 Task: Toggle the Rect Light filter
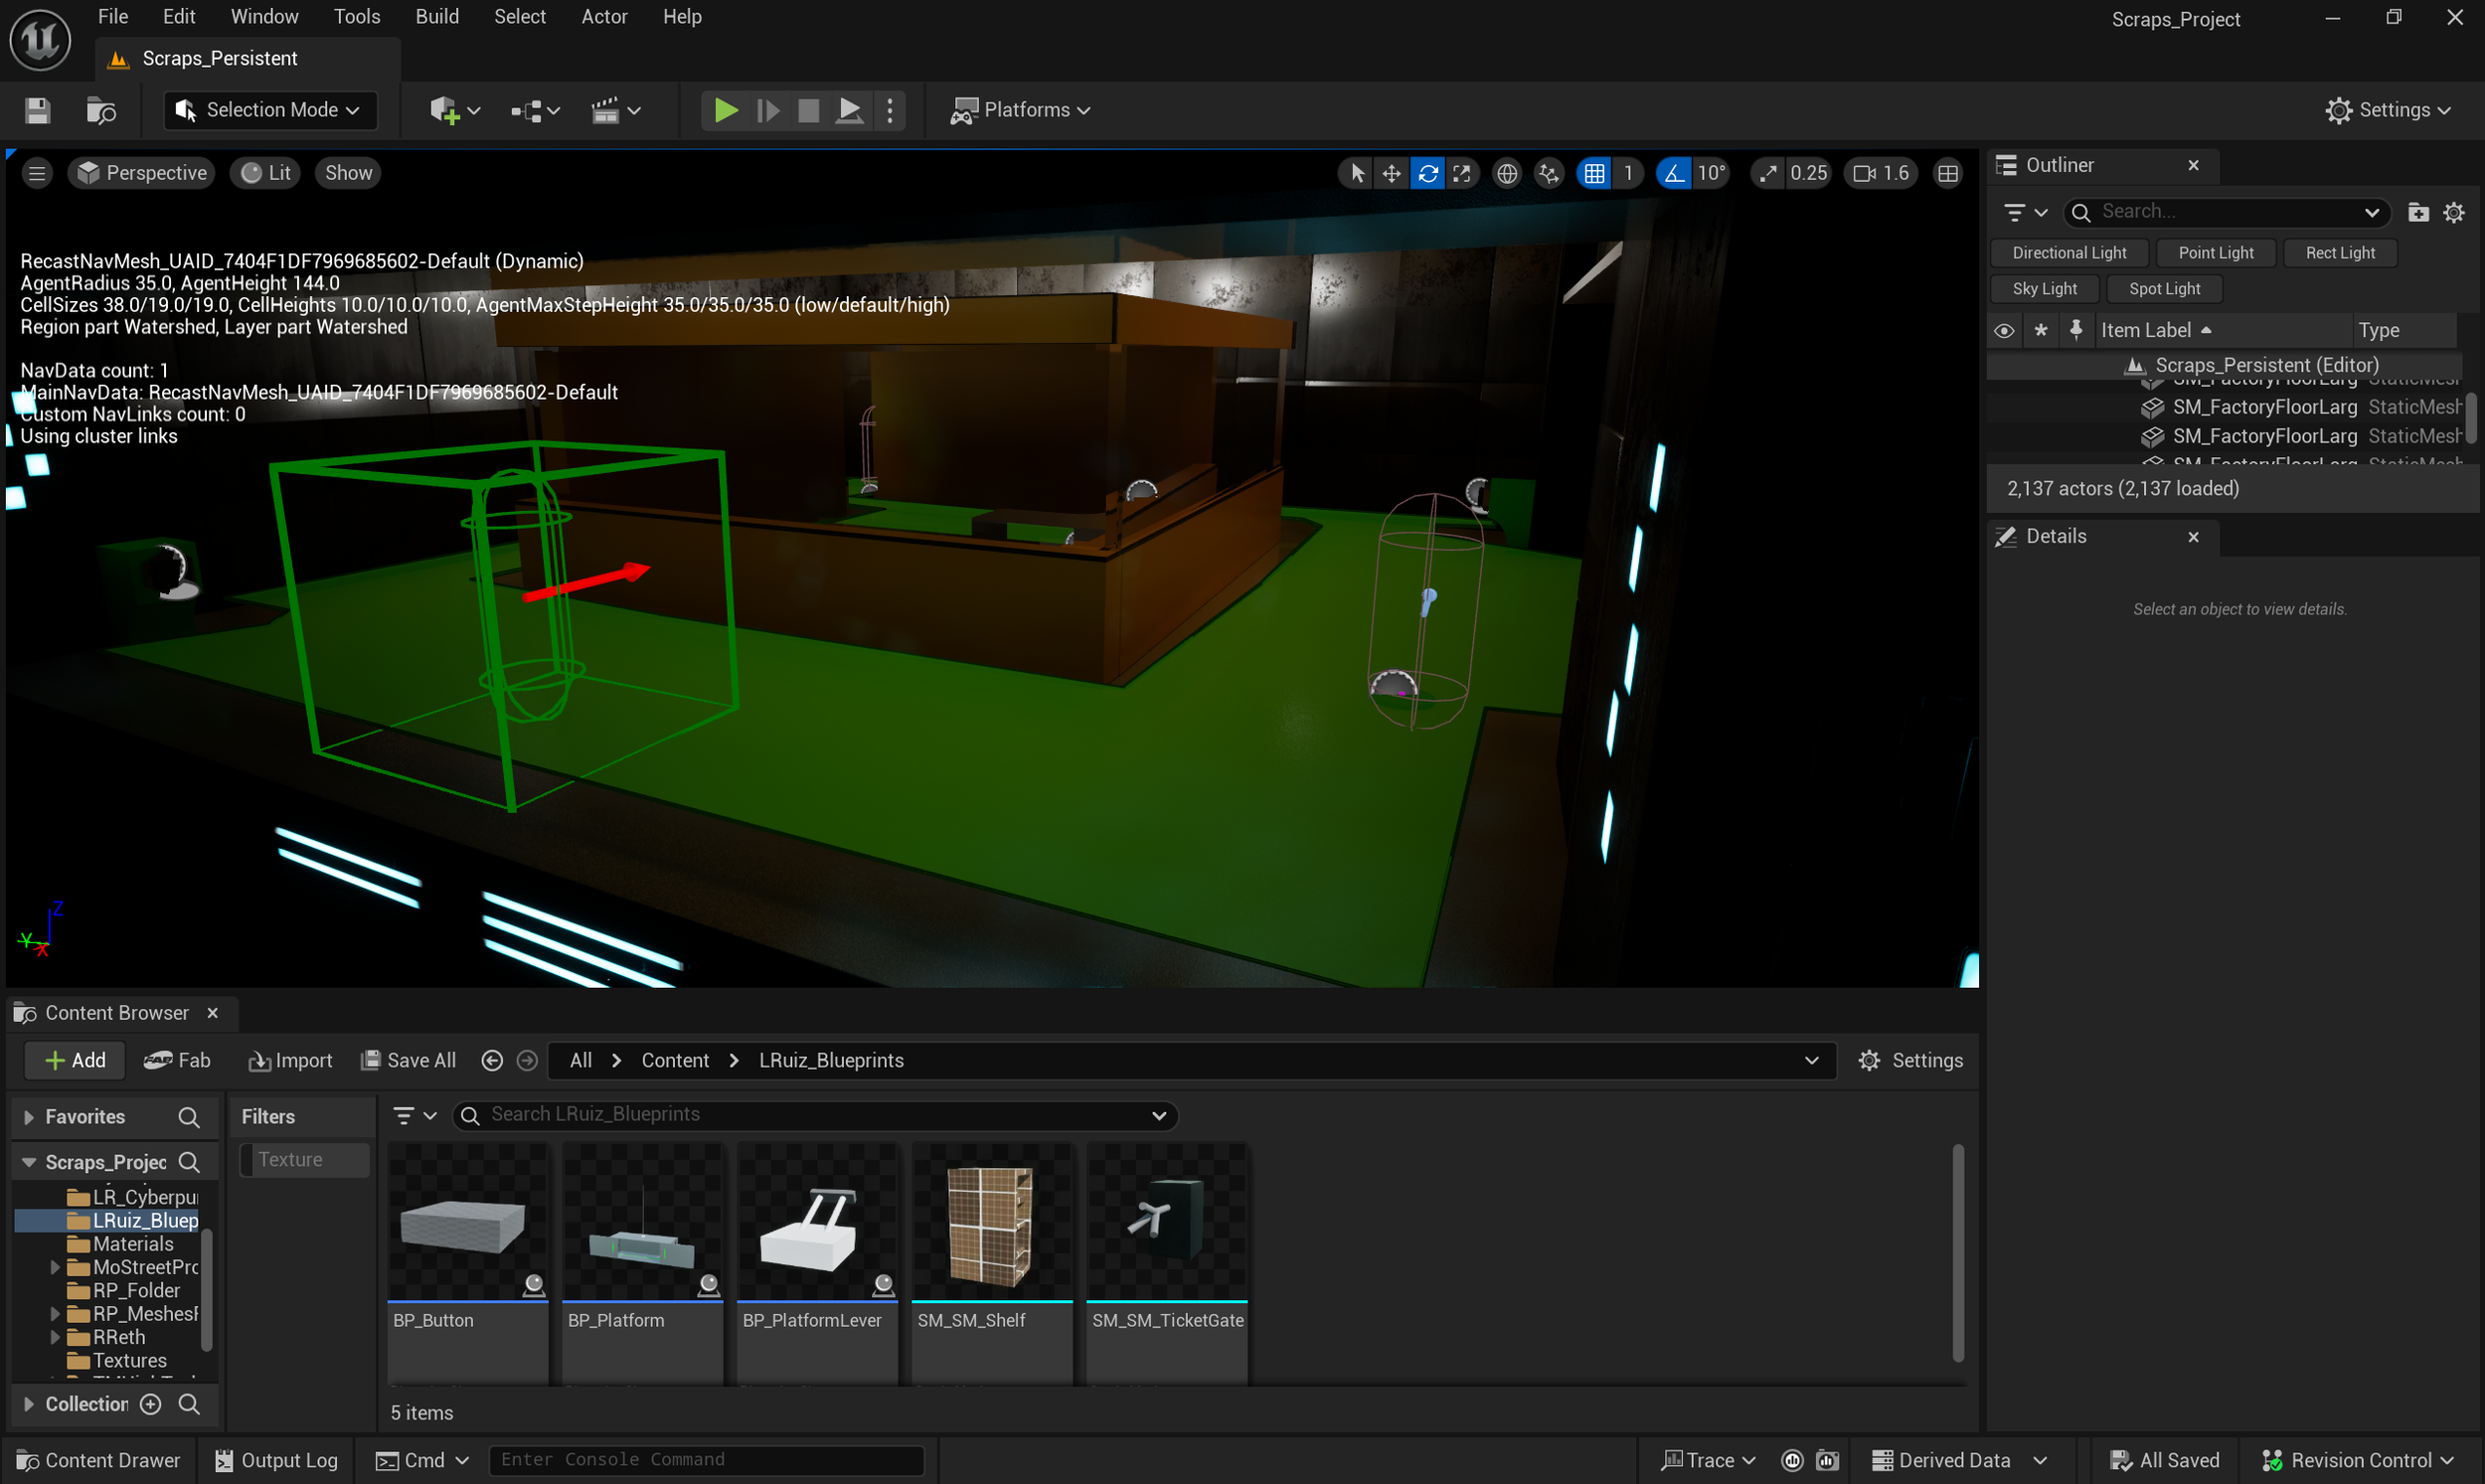[2340, 253]
